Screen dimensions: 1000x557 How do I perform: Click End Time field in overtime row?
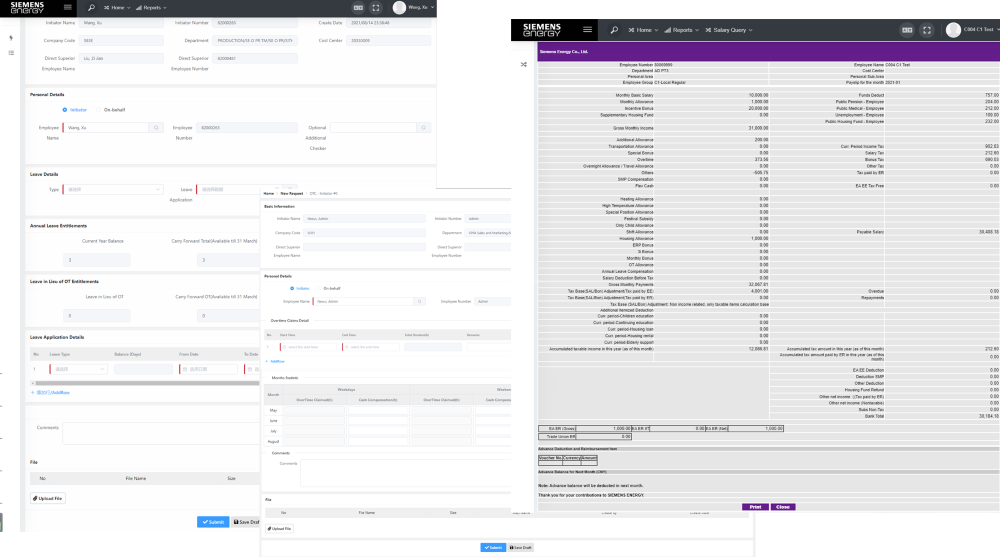[x=371, y=346]
